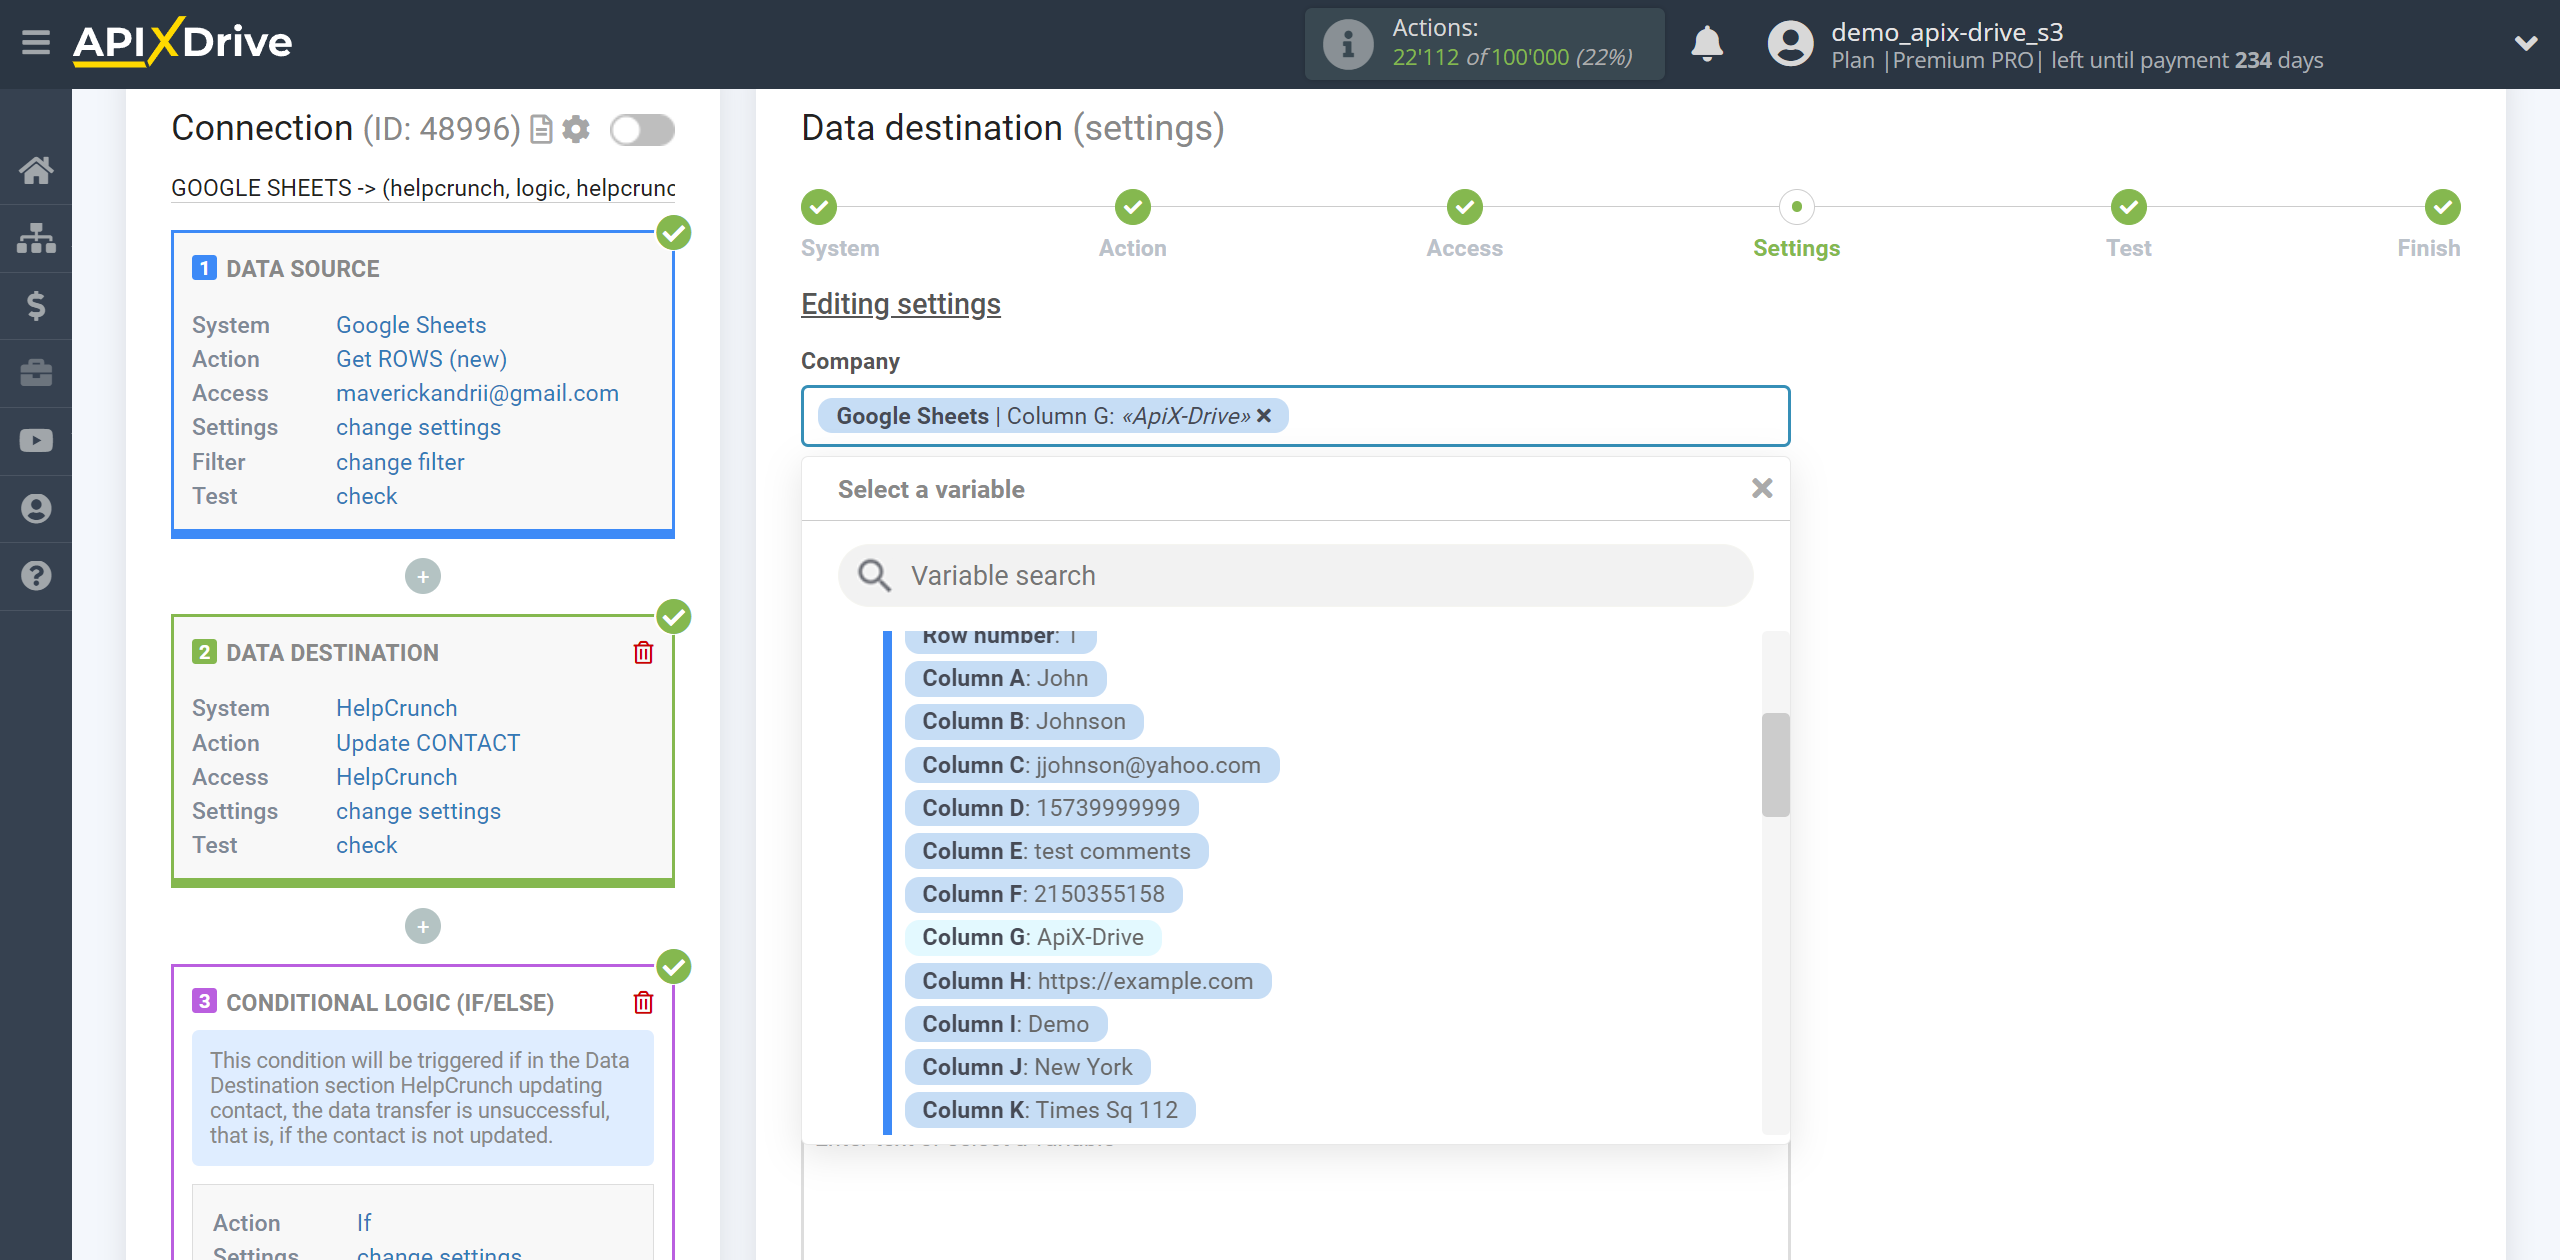Open the Google Sheets system link
Image resolution: width=2560 pixels, height=1260 pixels.
411,325
